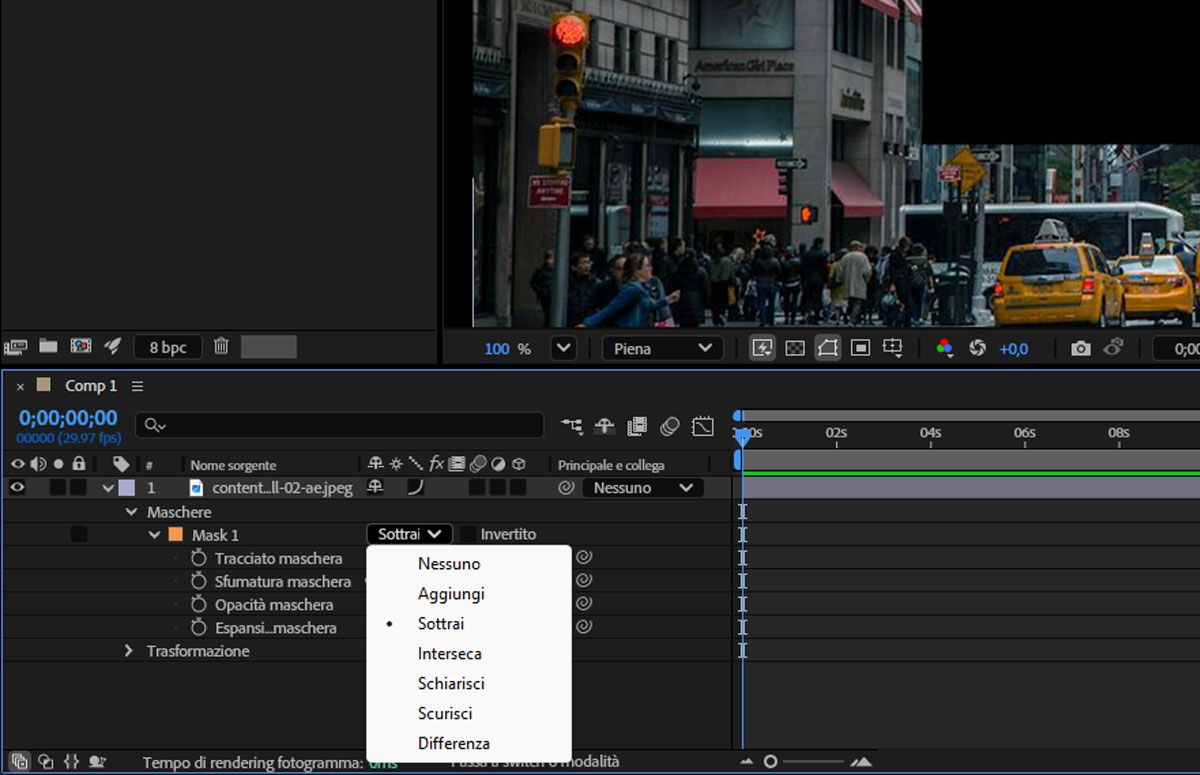Click the trash icon in Project panel
Screen dimensions: 1200x775
[x=221, y=346]
